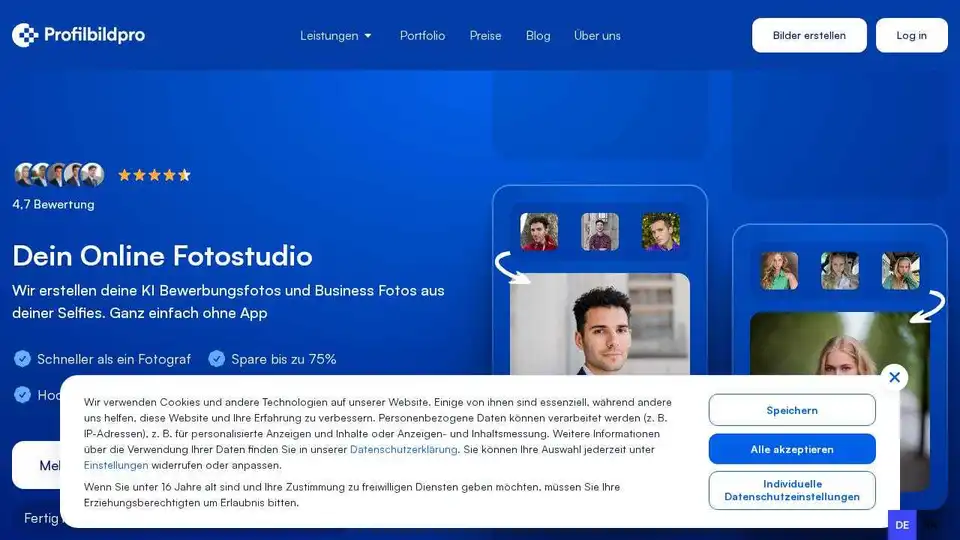Image resolution: width=960 pixels, height=540 pixels.
Task: Click the 'Schneller als ein Fotograf' text
Action: (x=114, y=359)
